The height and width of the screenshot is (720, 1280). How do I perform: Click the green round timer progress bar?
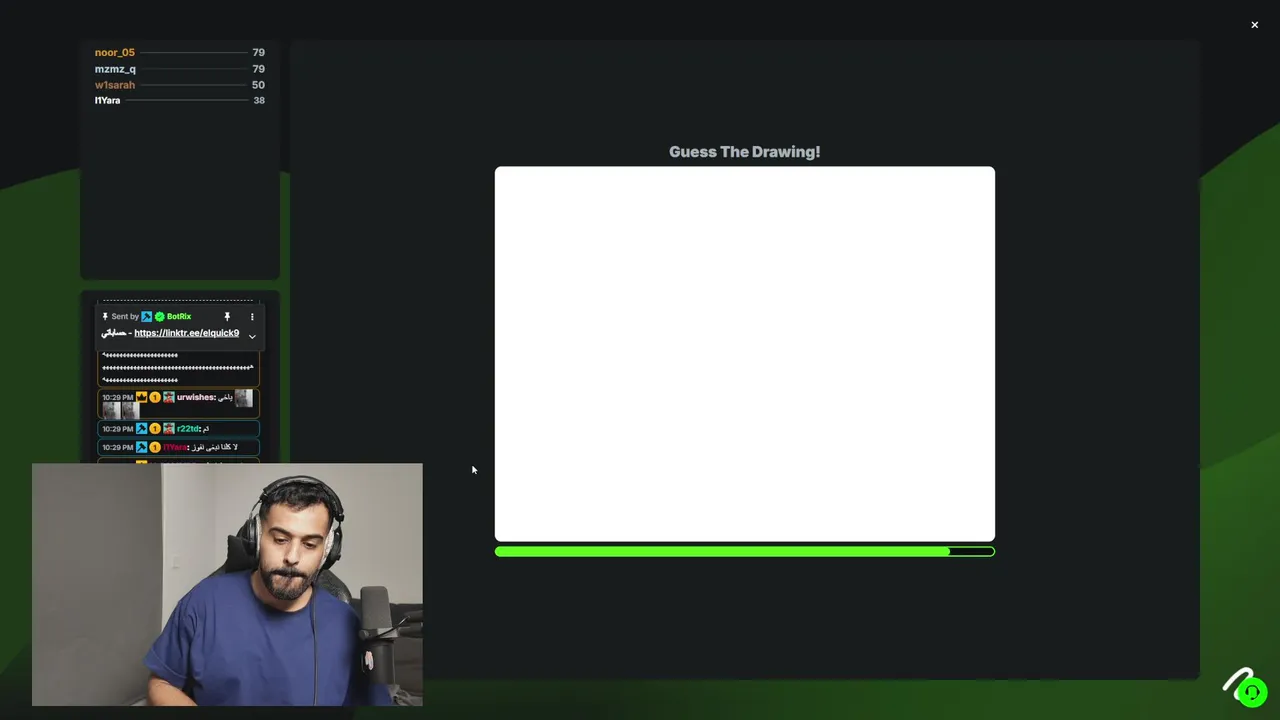point(744,551)
